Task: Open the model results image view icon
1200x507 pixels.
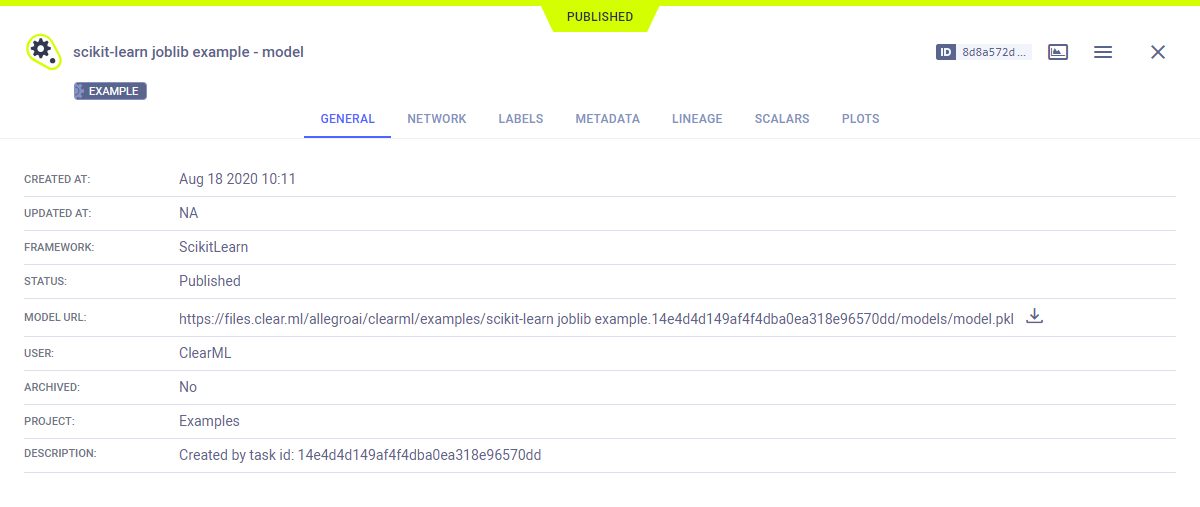Action: 1058,52
